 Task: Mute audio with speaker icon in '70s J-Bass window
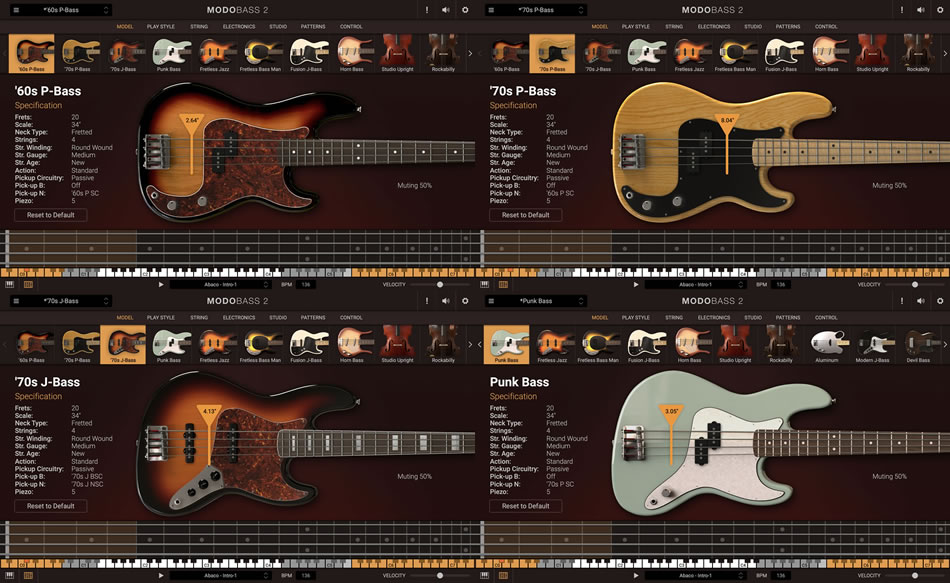pos(446,301)
